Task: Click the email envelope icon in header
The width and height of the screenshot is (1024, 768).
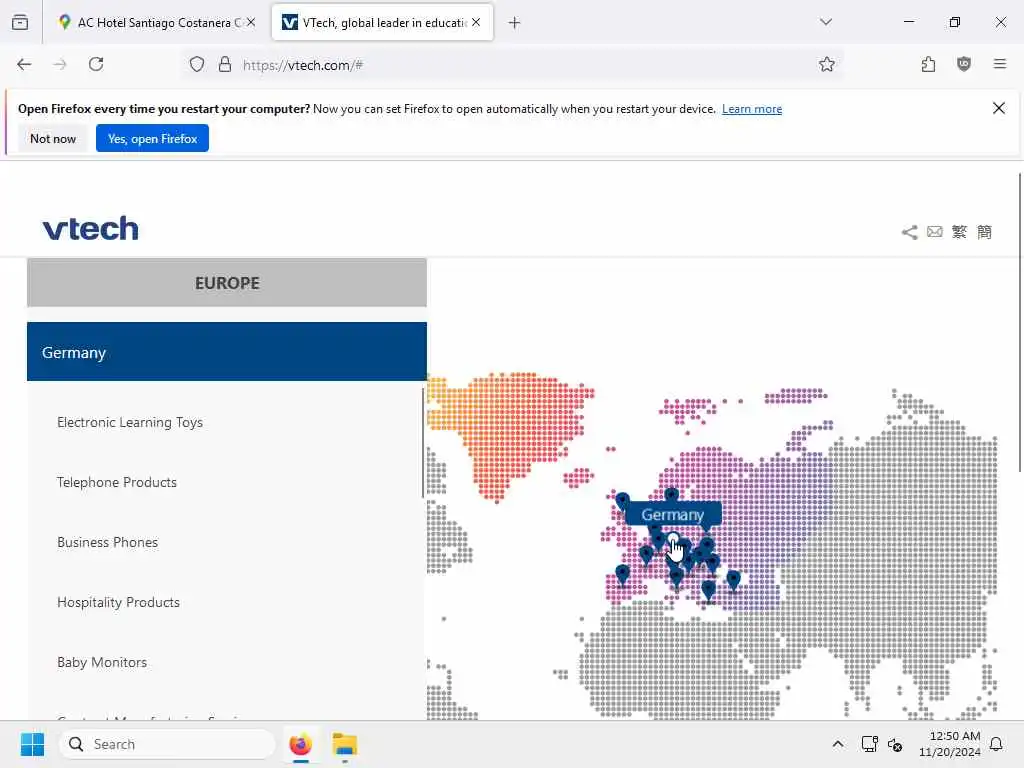Action: [935, 232]
